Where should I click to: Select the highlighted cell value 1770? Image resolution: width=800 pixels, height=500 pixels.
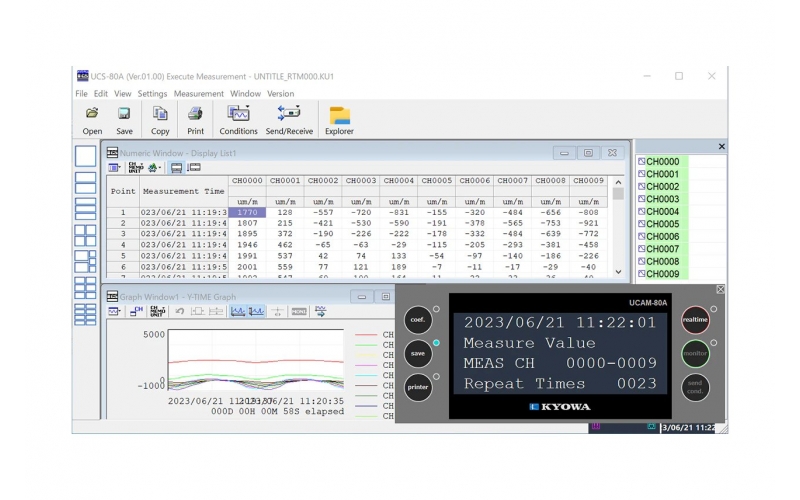tap(247, 212)
